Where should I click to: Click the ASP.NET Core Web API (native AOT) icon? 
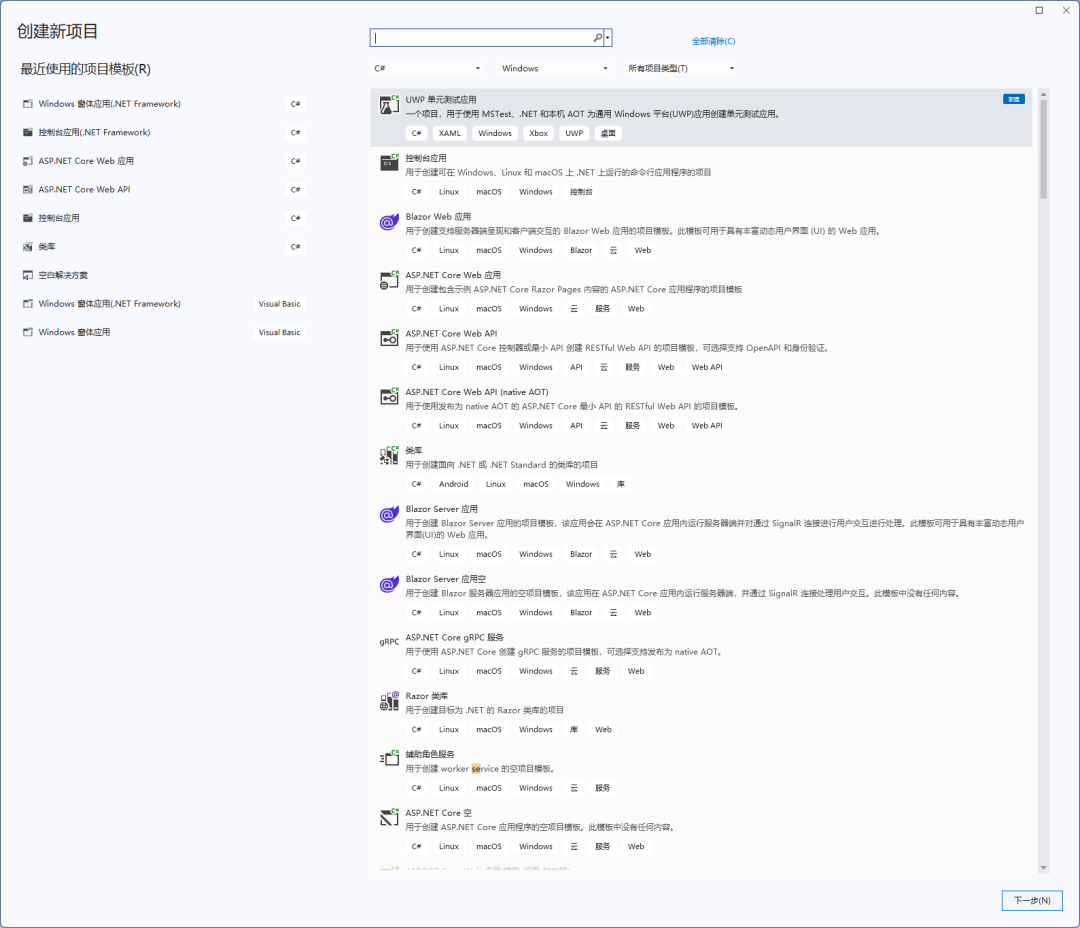(x=389, y=397)
